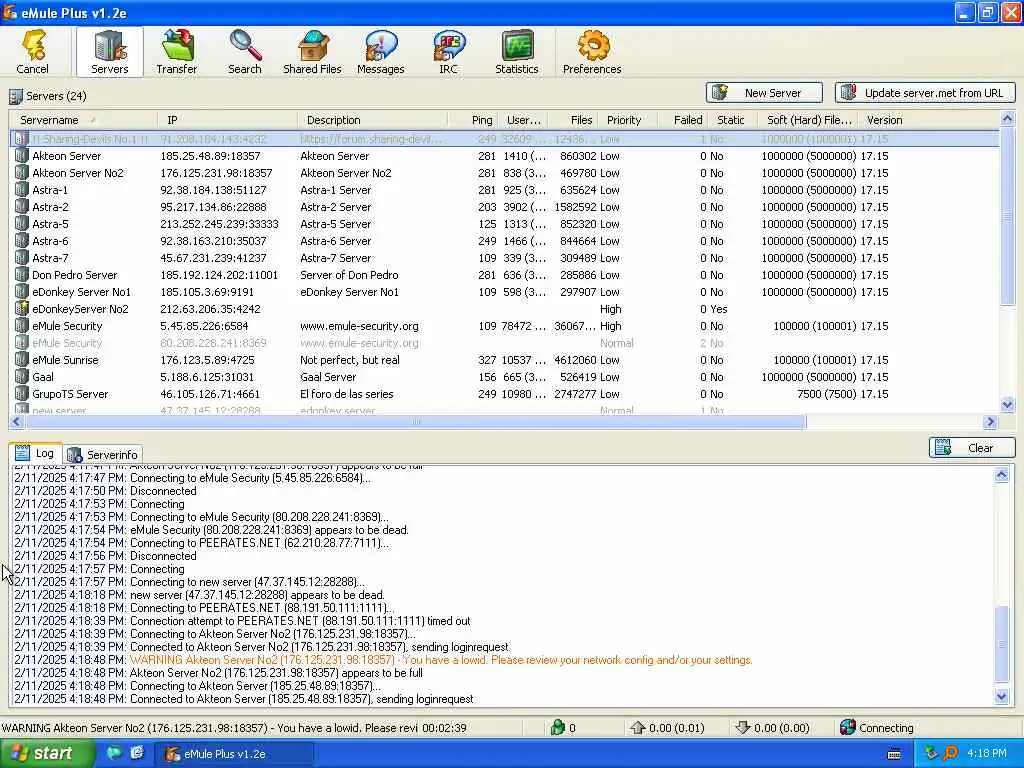Viewport: 1024px width, 768px height.
Task: Switch to the Log tab
Action: click(x=35, y=453)
